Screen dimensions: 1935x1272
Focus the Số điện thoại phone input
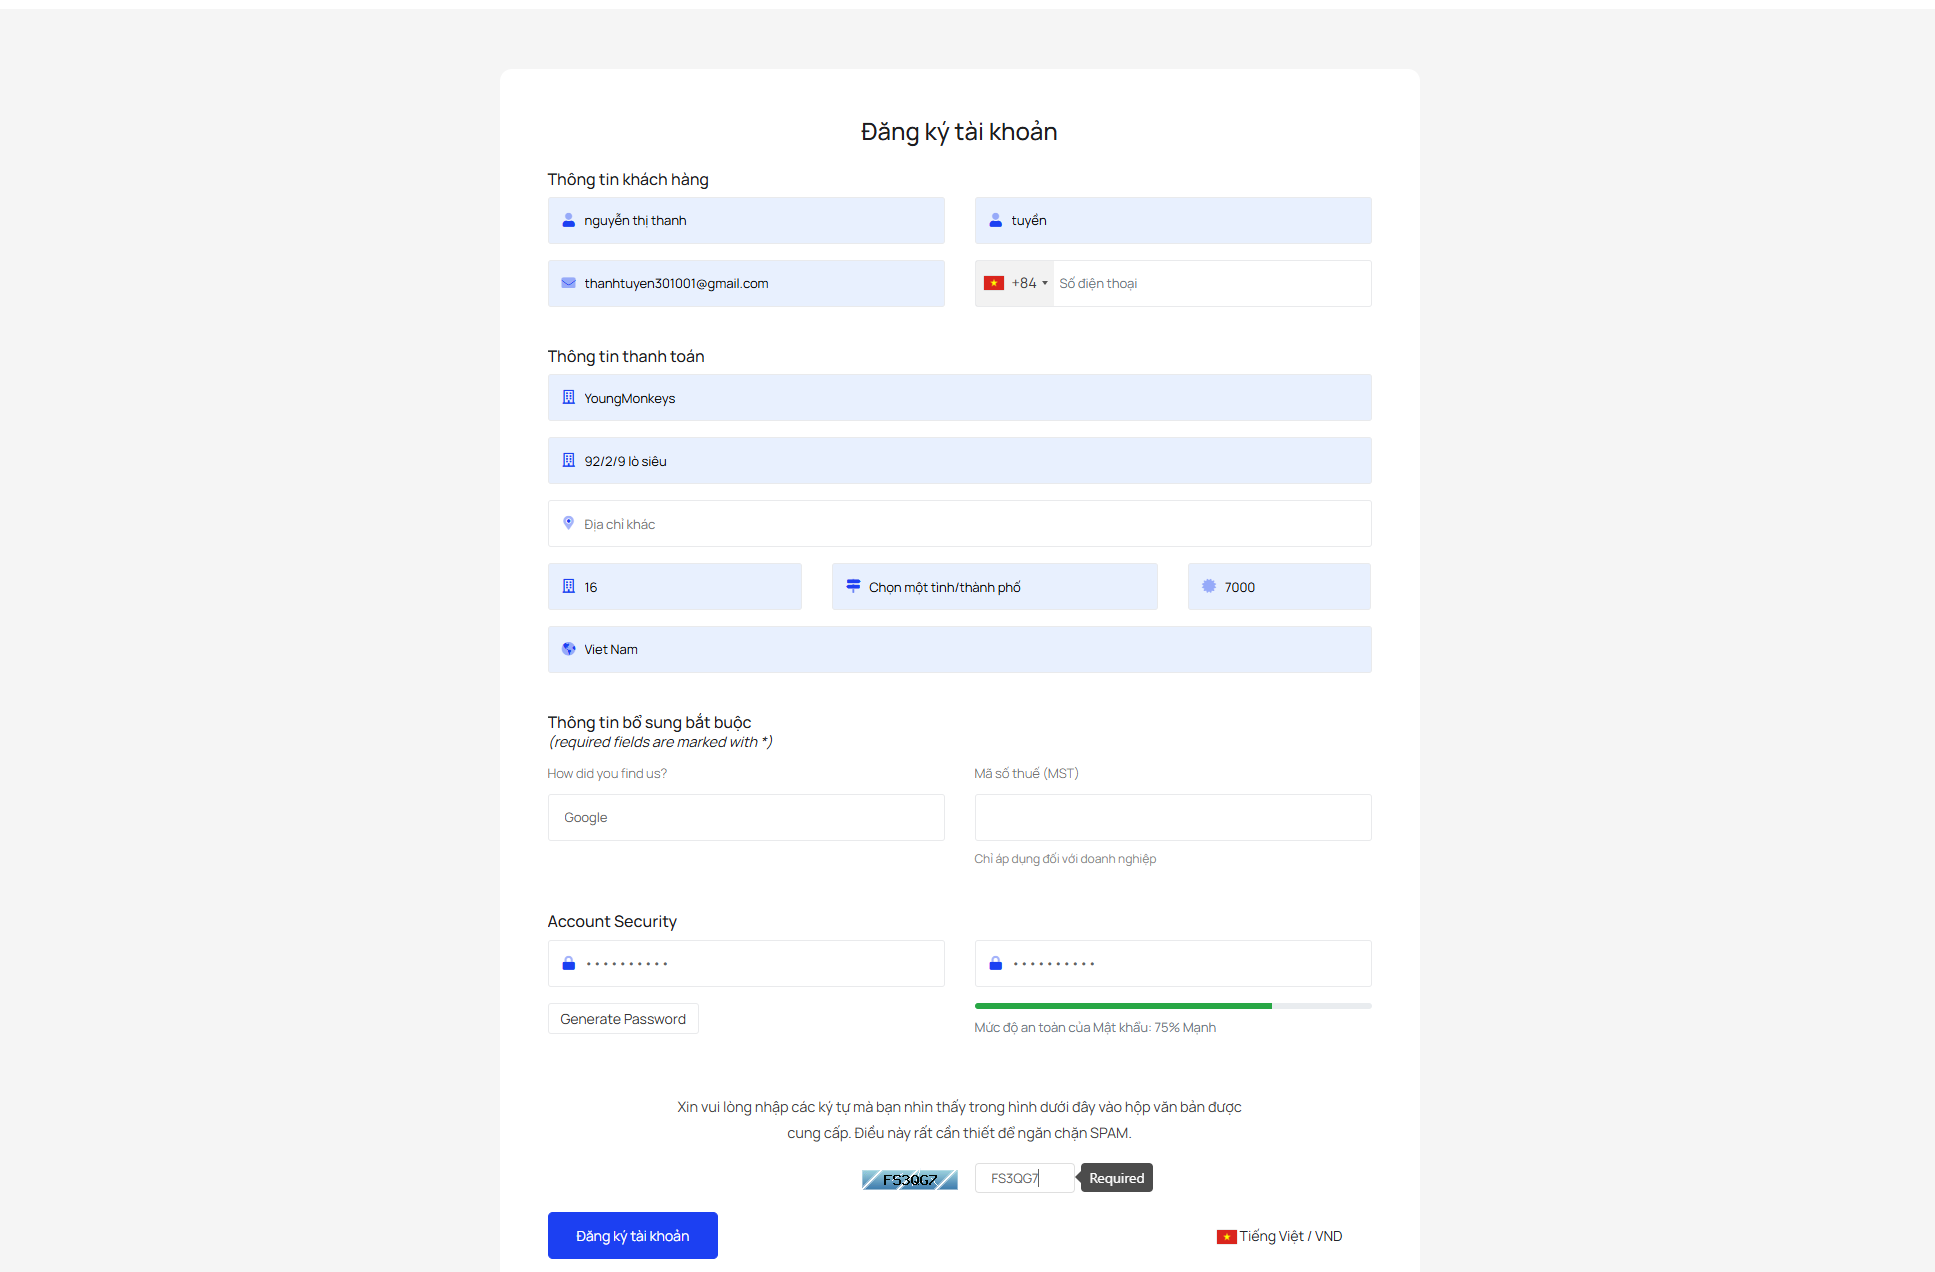[x=1210, y=283]
